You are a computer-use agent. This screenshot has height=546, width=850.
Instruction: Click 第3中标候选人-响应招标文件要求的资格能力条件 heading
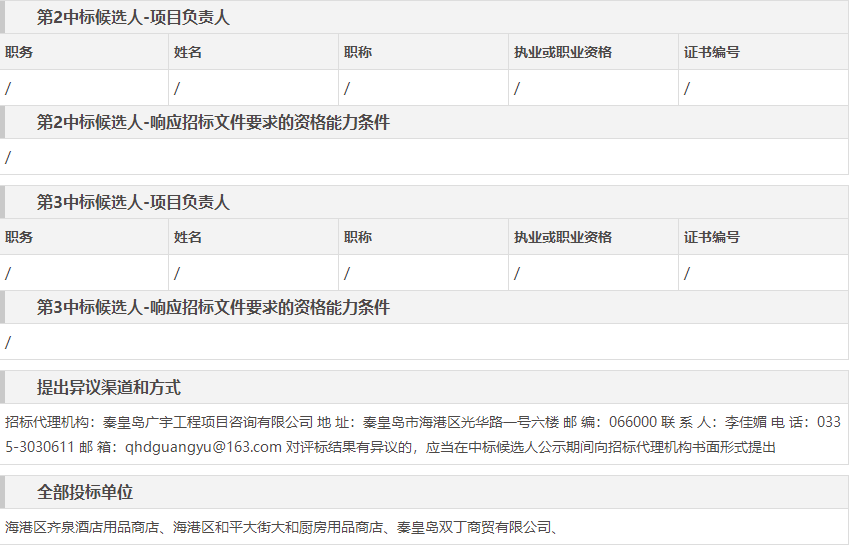[x=213, y=307]
